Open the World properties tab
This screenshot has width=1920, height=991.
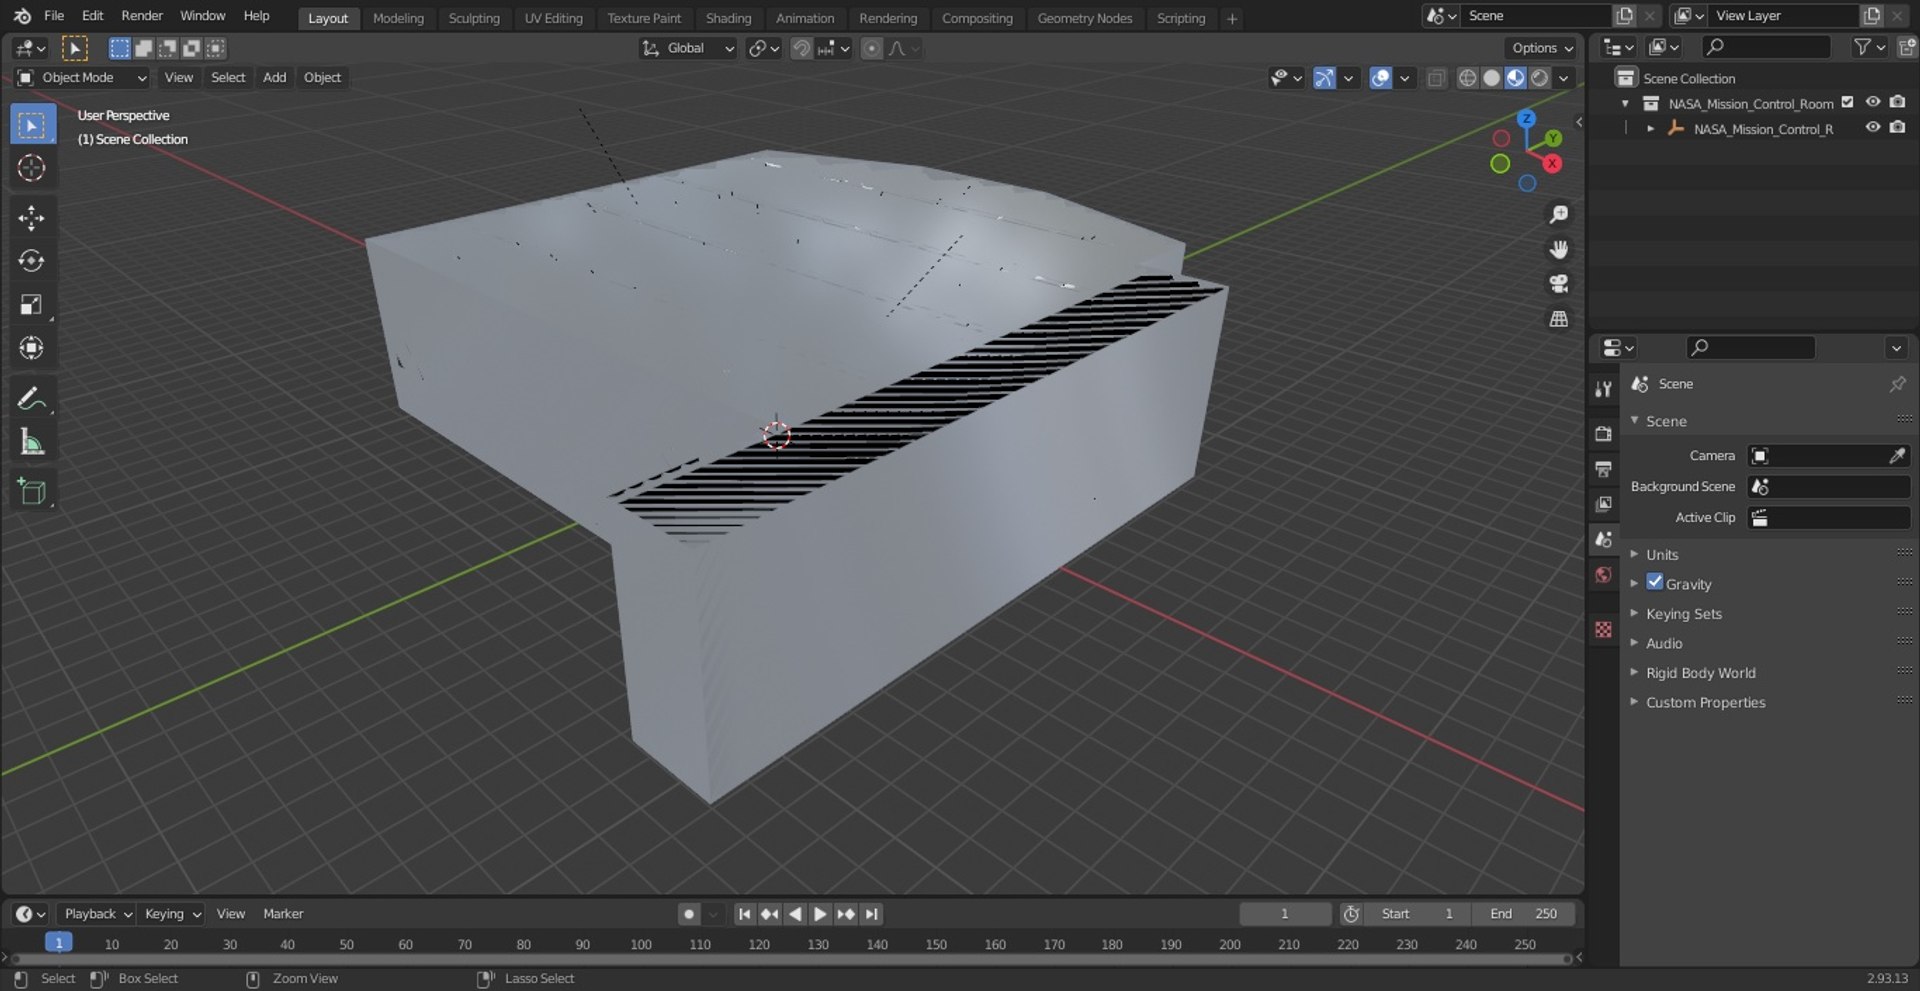(x=1604, y=575)
